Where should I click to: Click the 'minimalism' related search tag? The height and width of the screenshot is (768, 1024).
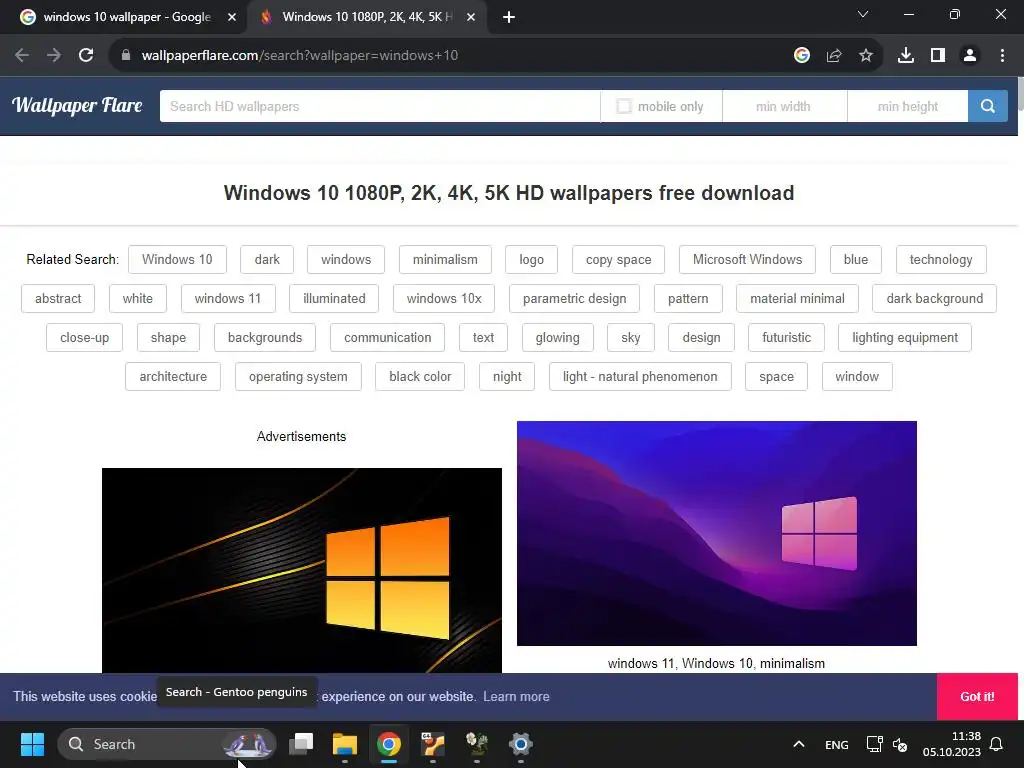pos(445,259)
